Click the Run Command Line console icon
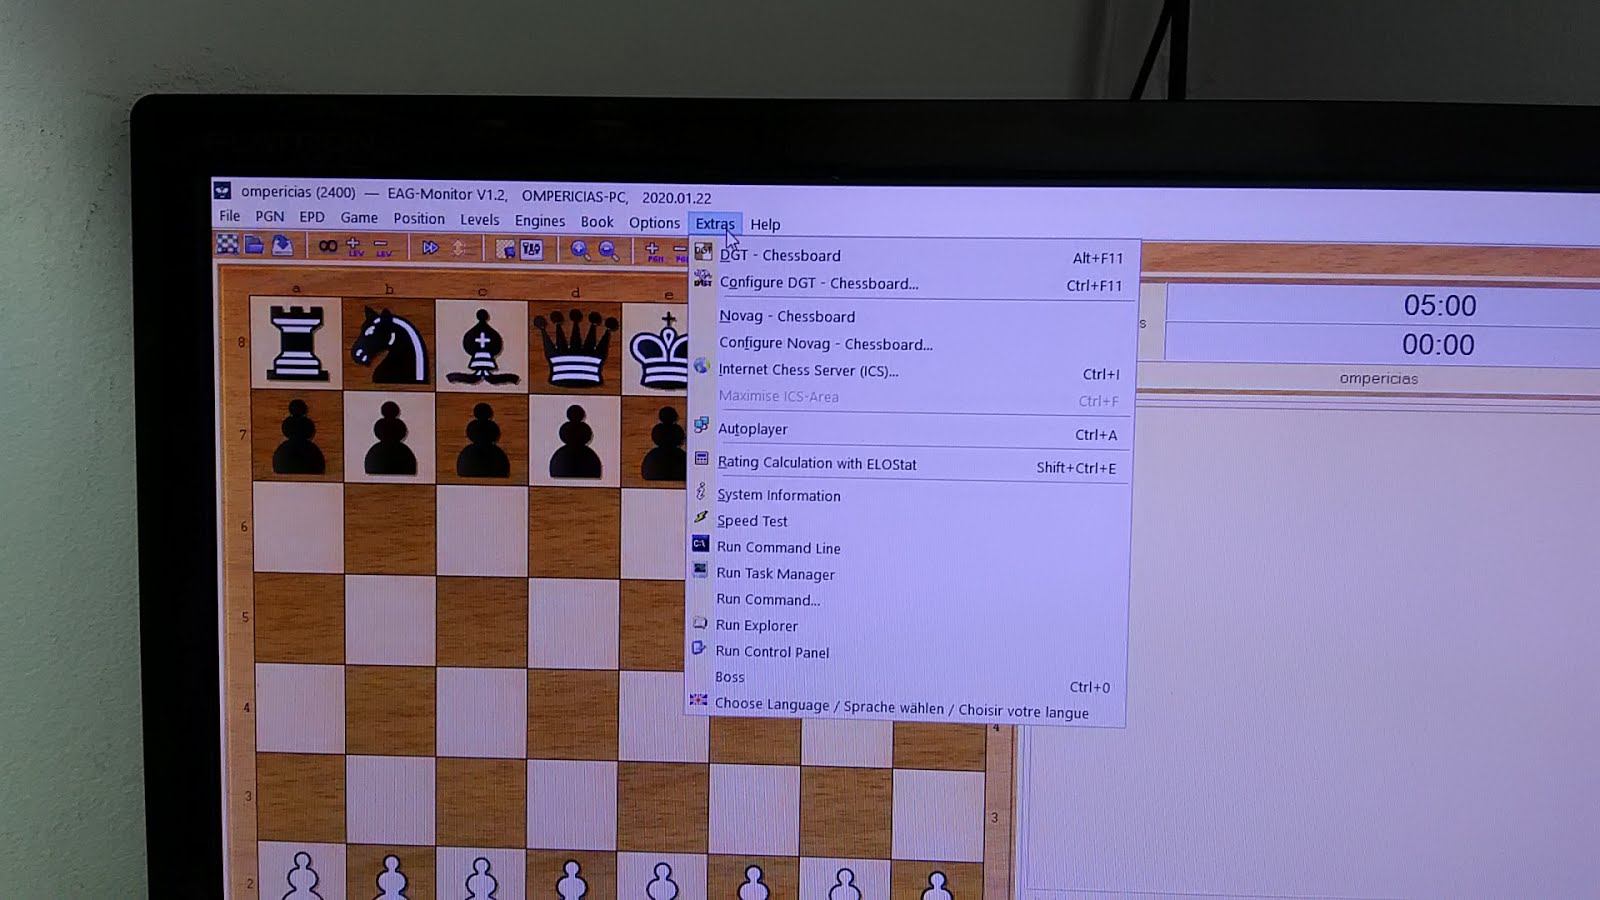Screen dimensions: 1600x900 tap(700, 544)
